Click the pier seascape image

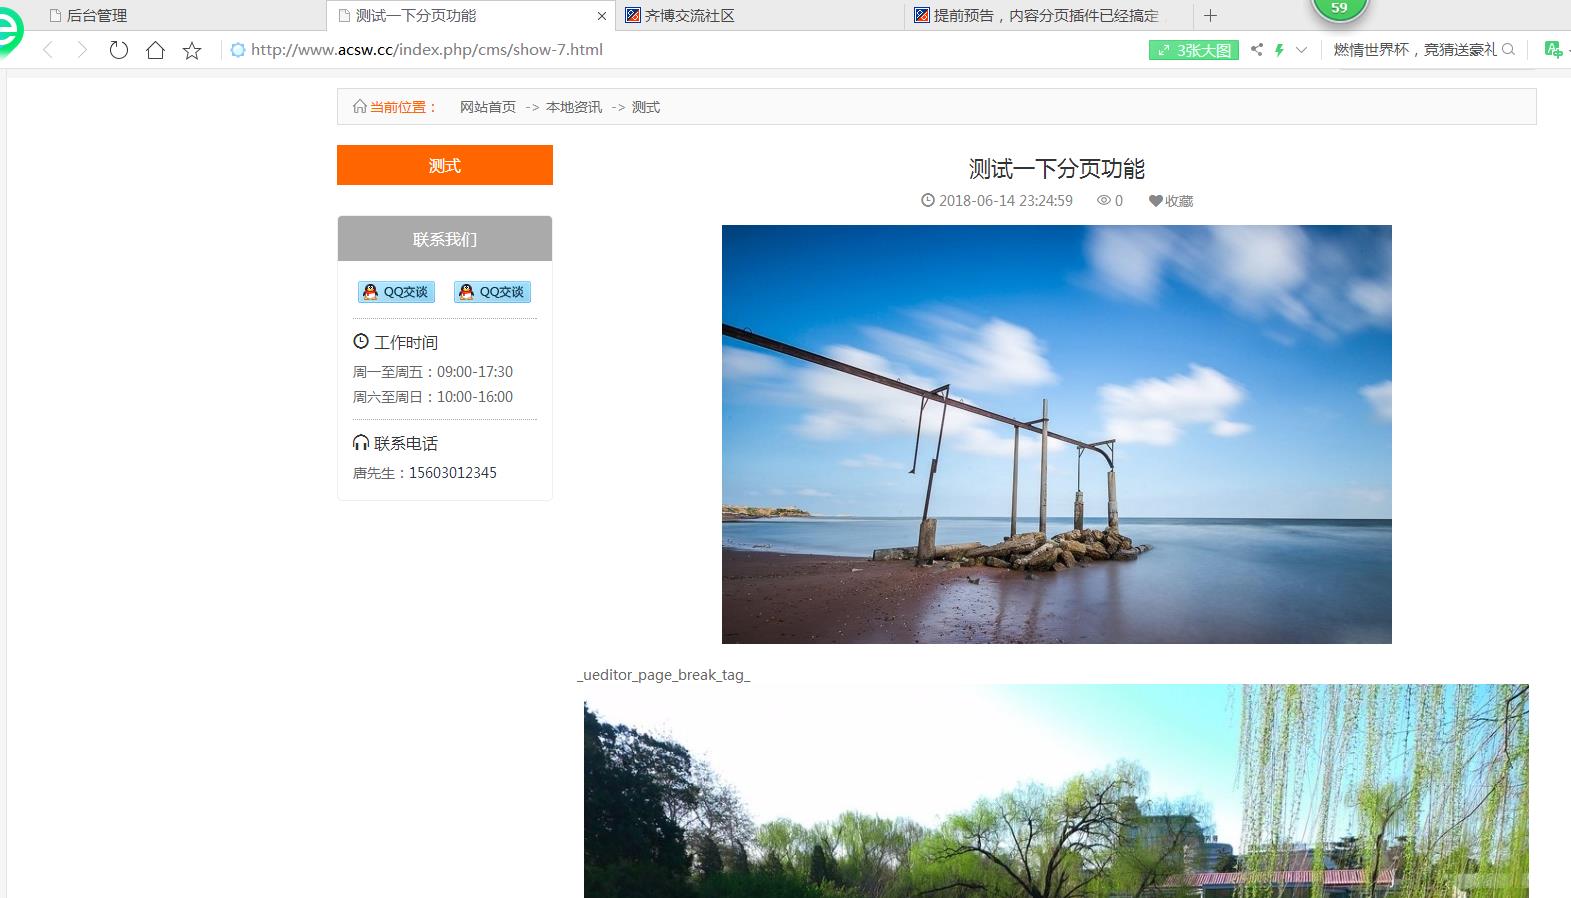tap(1057, 434)
